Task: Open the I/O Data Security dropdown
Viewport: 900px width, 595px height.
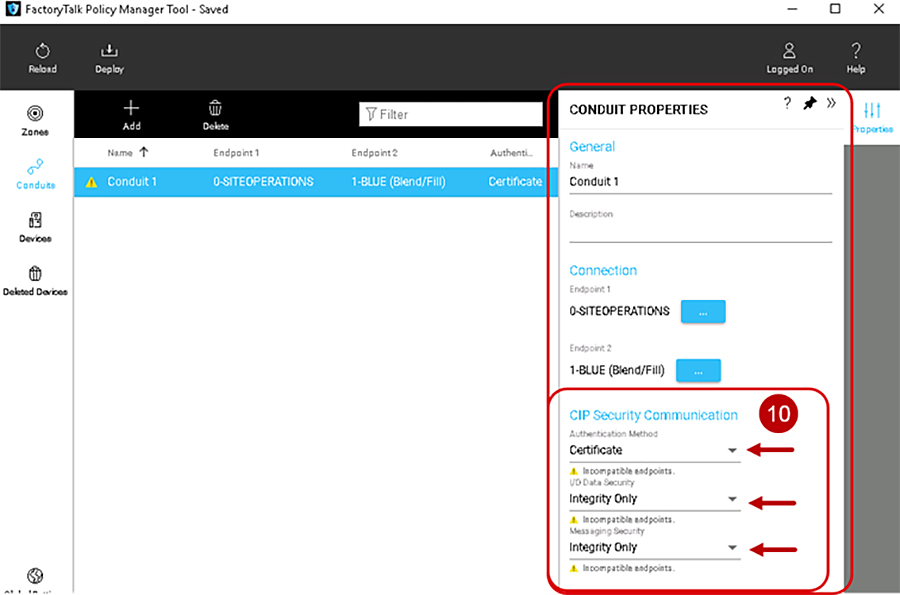Action: point(654,499)
